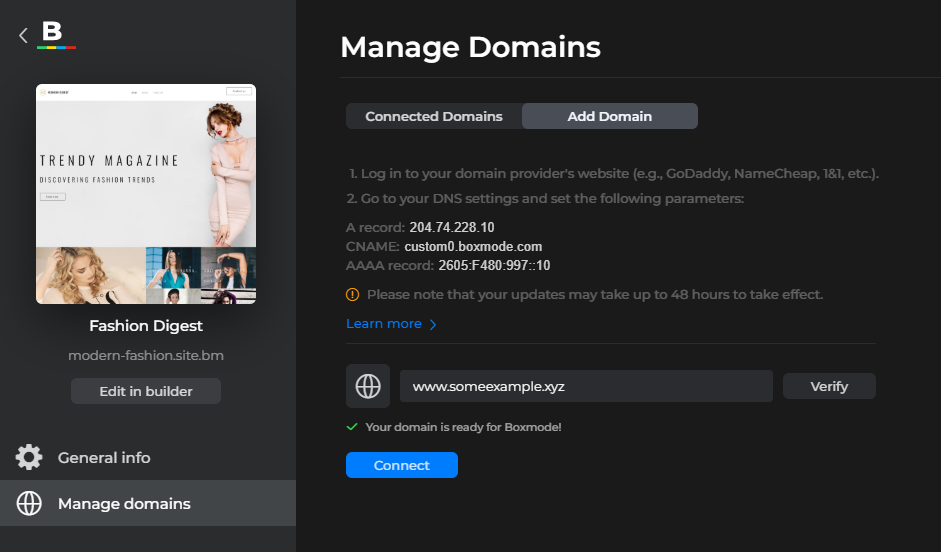
Task: Click the chevron arrow after Learn more
Action: point(433,324)
